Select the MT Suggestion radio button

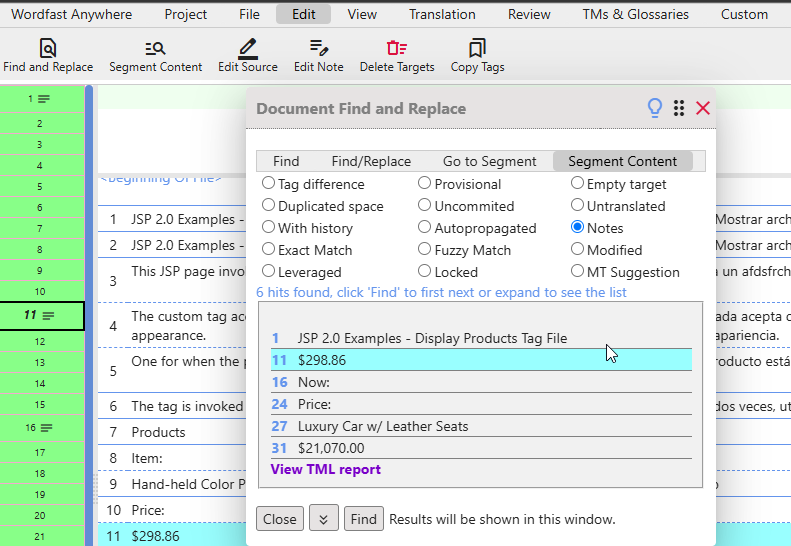point(577,271)
